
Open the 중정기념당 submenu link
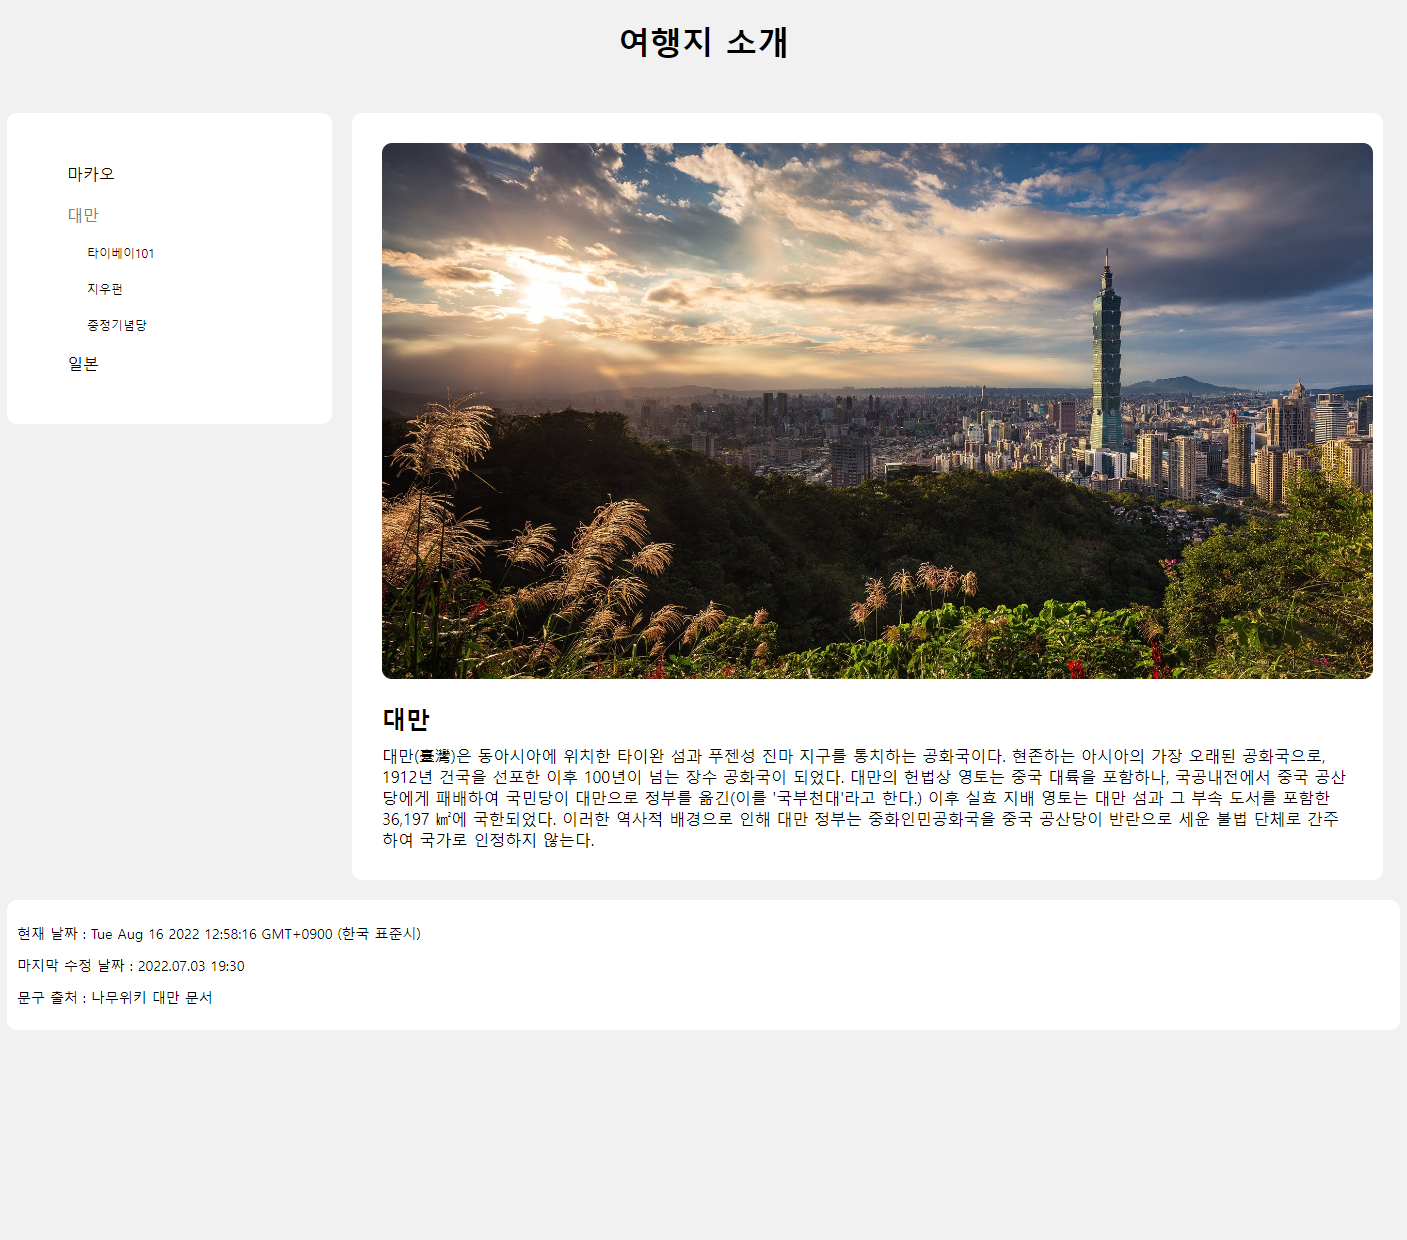[117, 325]
